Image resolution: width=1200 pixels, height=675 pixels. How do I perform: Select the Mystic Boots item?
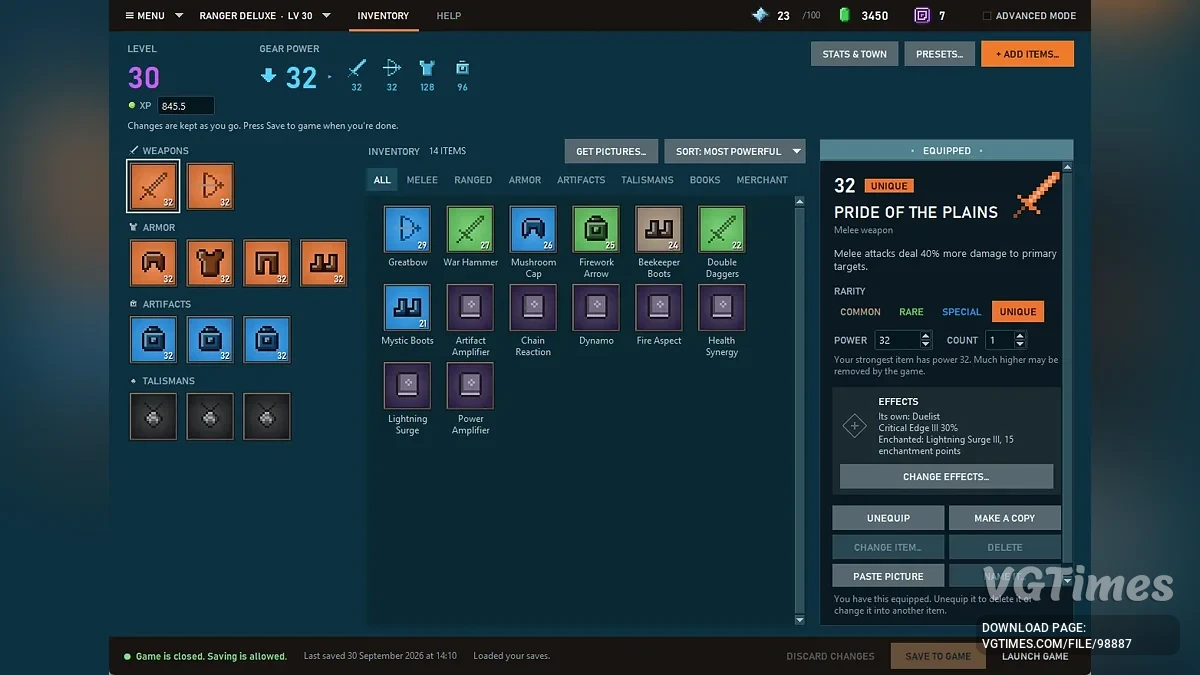click(x=407, y=308)
